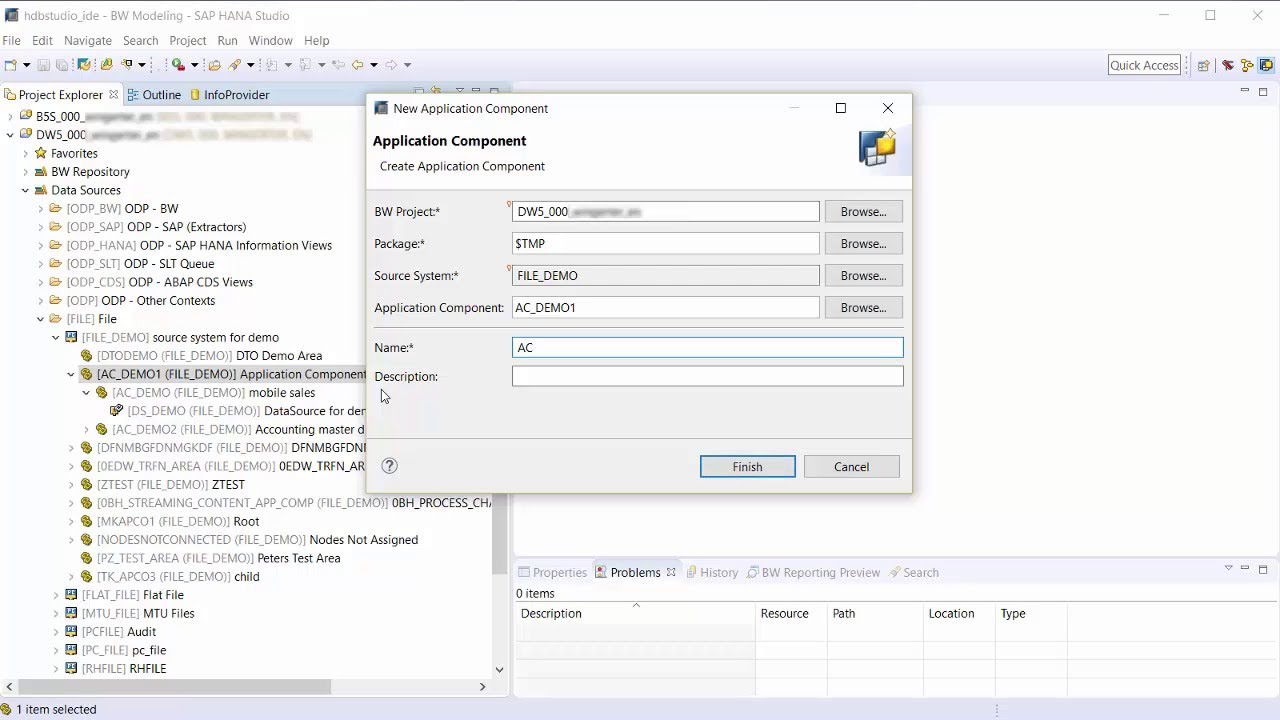Click the Quick Access search box

[1145, 65]
